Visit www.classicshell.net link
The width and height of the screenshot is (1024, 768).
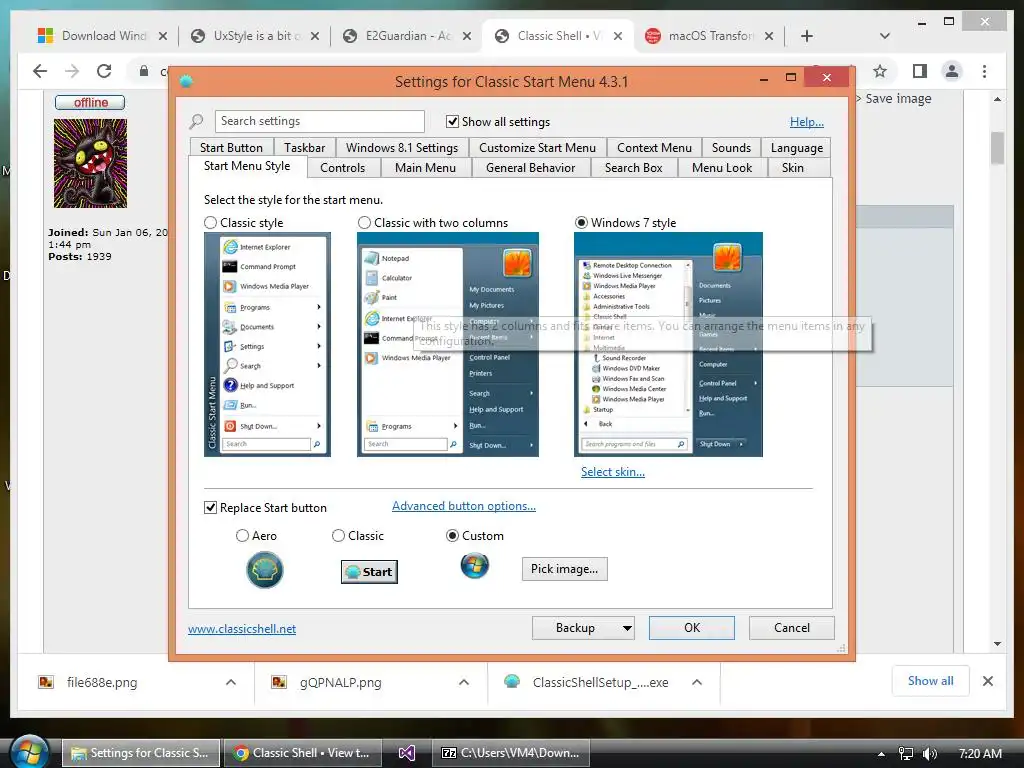pyautogui.click(x=242, y=628)
